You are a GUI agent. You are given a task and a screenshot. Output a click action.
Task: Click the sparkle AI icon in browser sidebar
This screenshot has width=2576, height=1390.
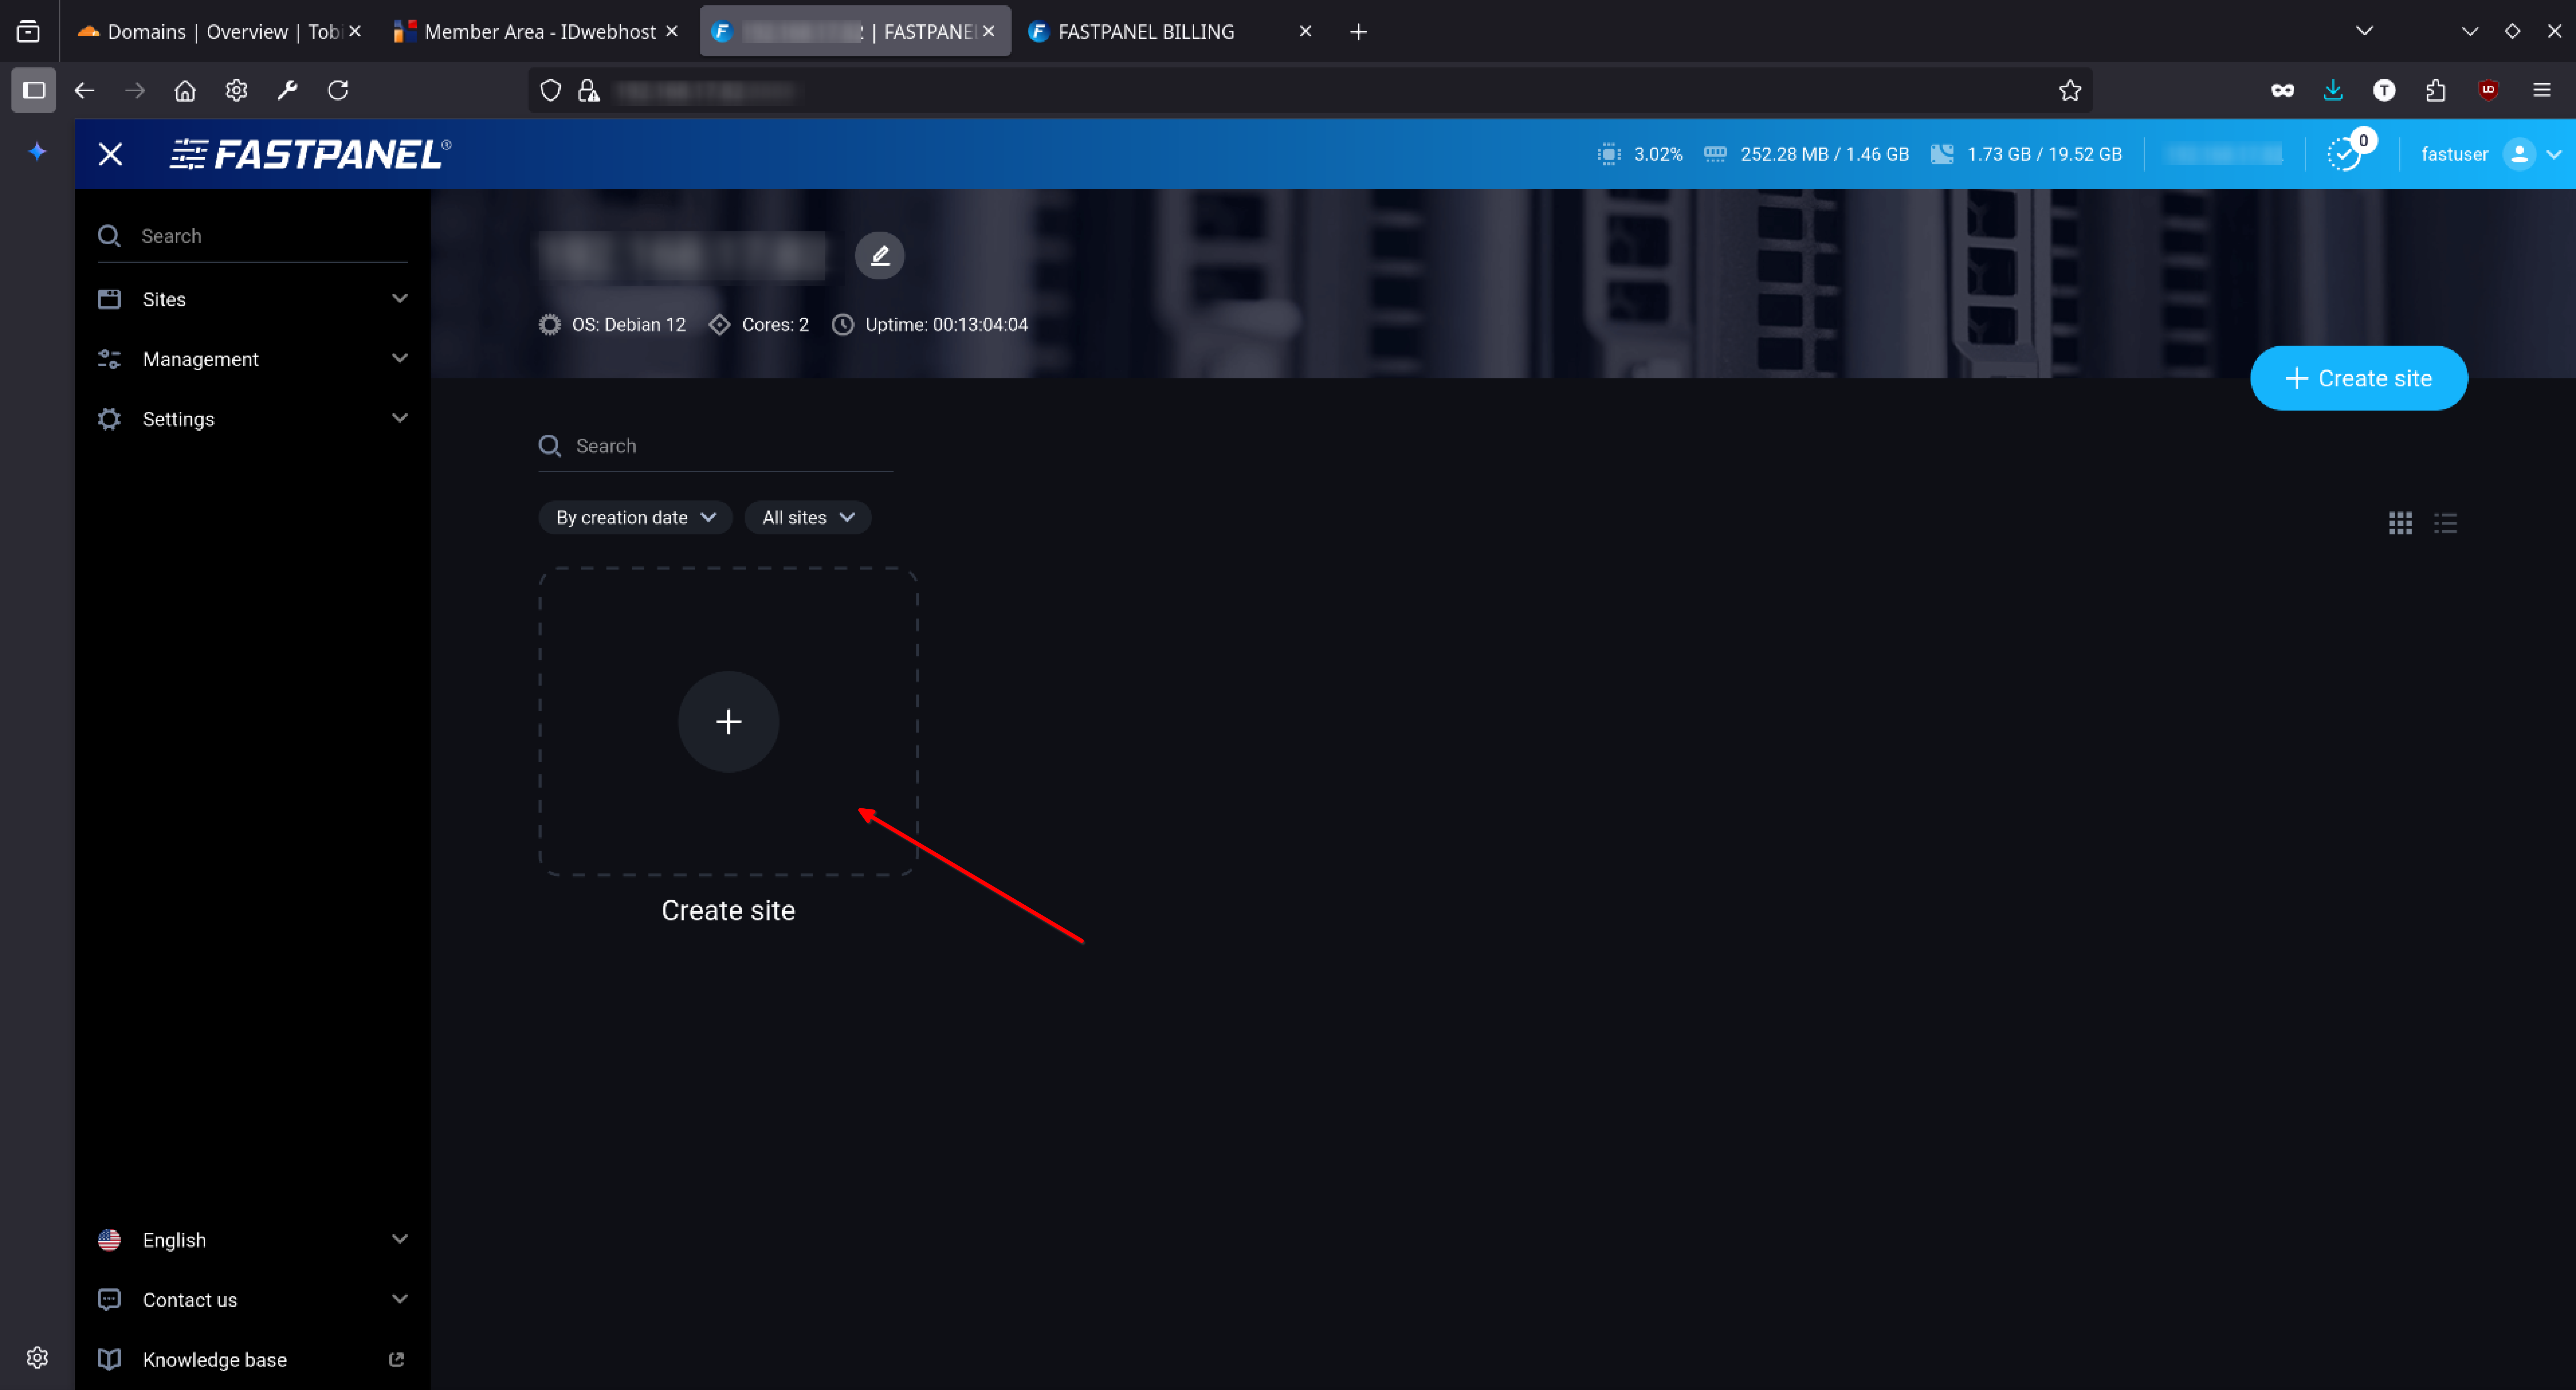tap(37, 151)
